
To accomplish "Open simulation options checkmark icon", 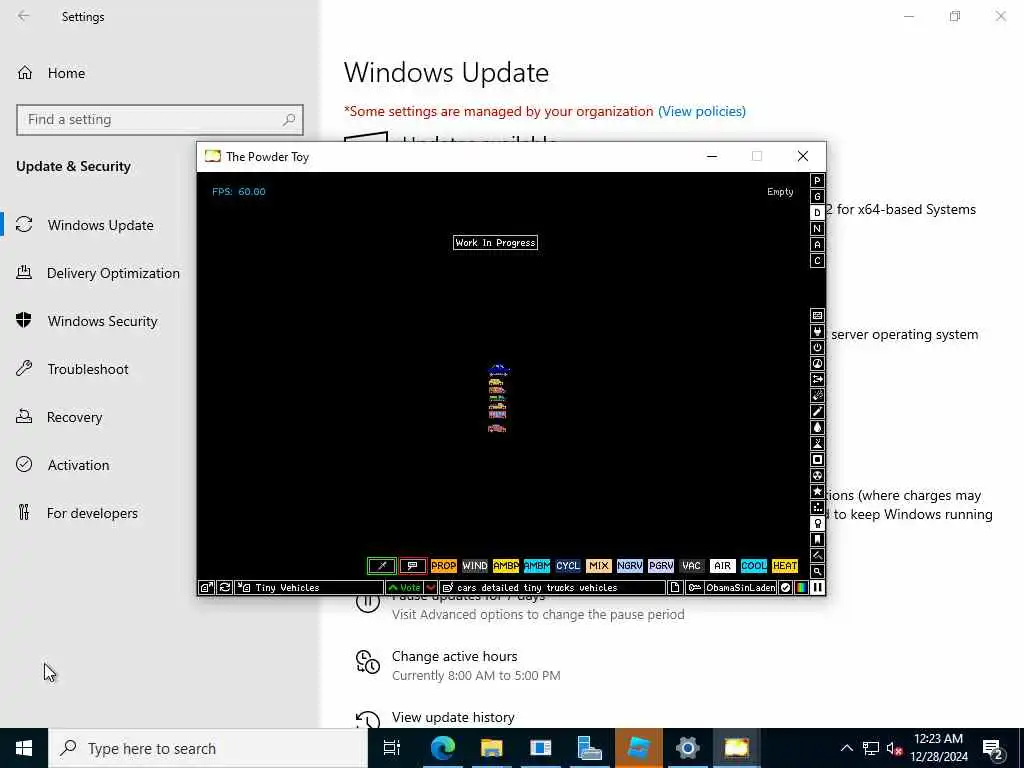I will click(786, 588).
